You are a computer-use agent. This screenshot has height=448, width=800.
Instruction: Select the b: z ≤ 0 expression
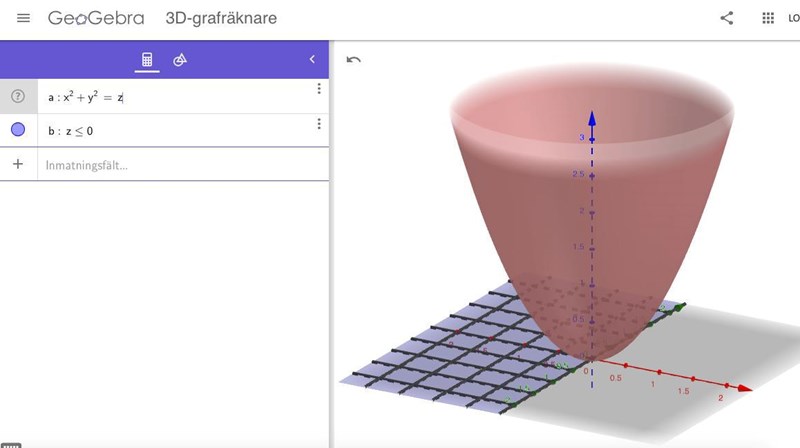(70, 131)
